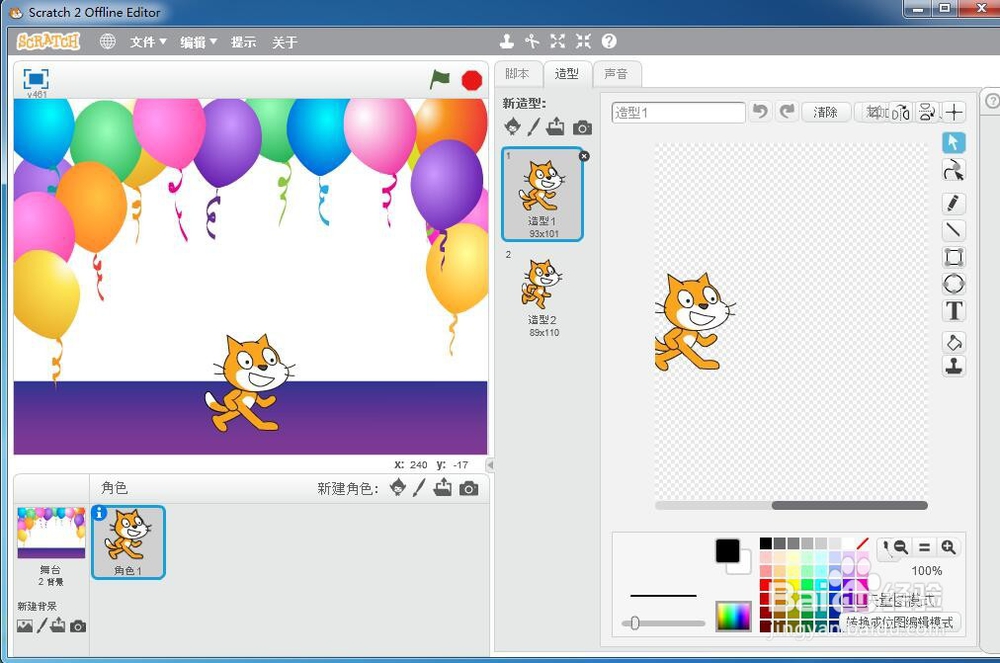This screenshot has width=1000, height=663.
Task: Choose the Delete scissors in top toolbar
Action: click(x=532, y=41)
